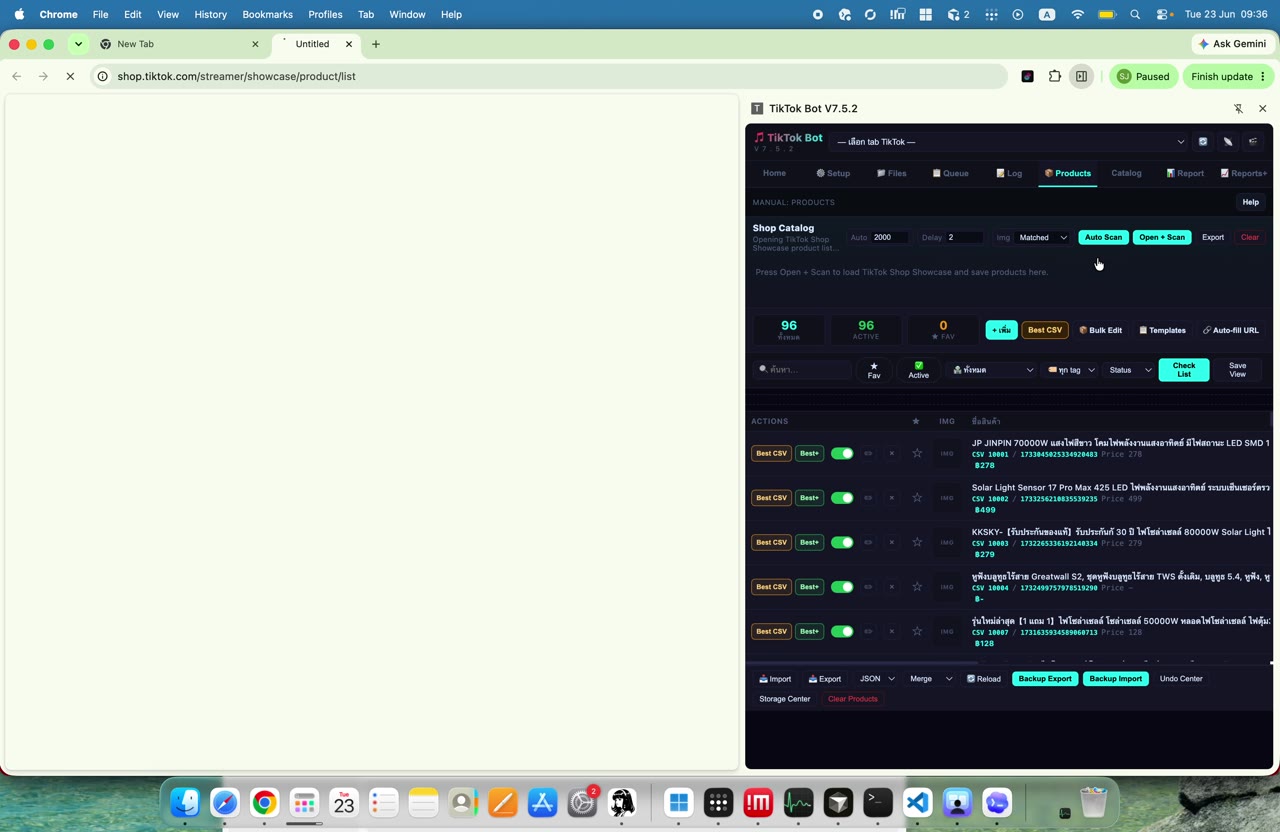Click the refresh icon beside the TikTok tab selector
The image size is (1280, 832).
point(1203,142)
